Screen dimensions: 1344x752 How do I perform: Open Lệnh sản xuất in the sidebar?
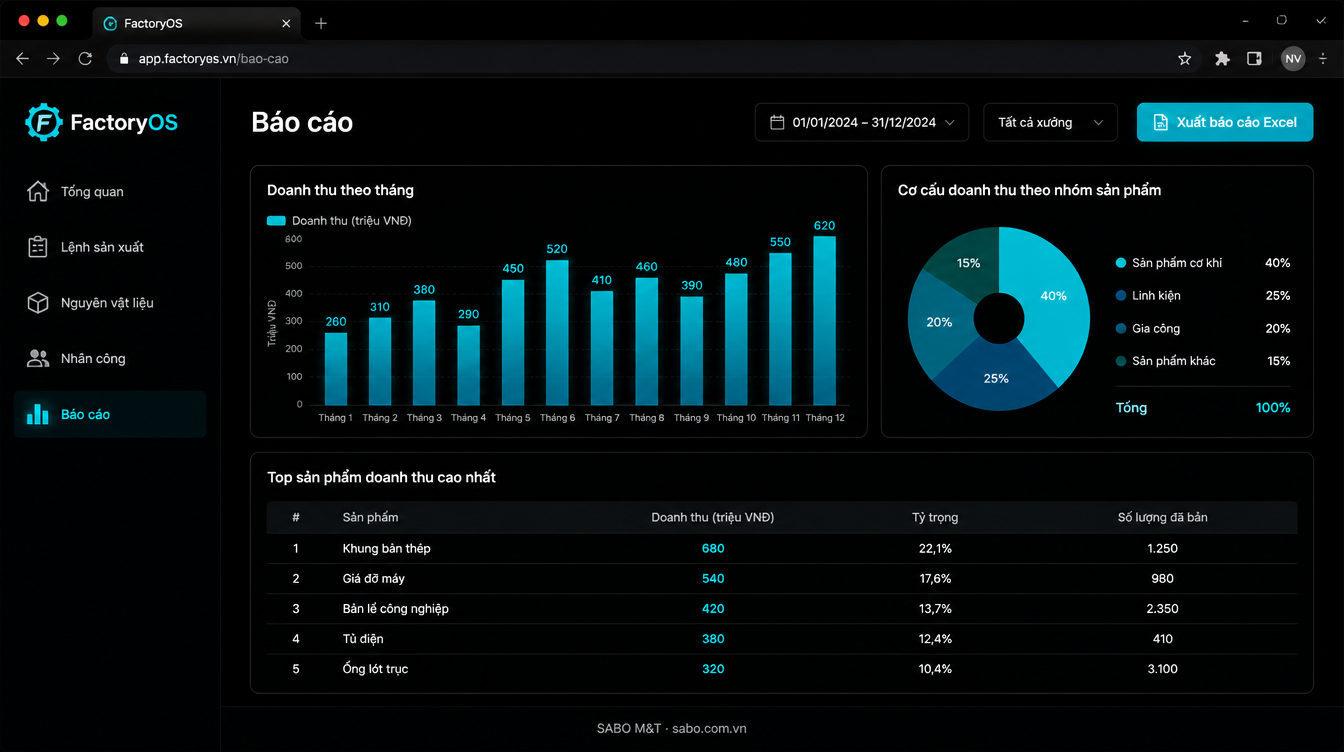point(110,247)
